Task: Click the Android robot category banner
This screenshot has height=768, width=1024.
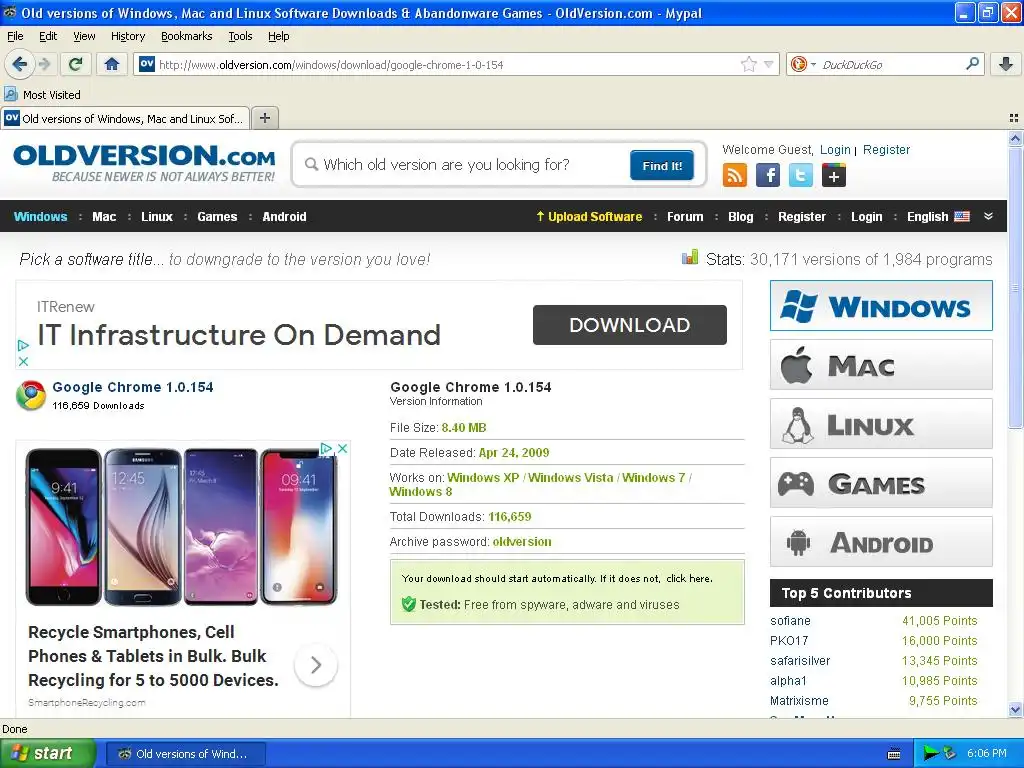Action: point(881,541)
